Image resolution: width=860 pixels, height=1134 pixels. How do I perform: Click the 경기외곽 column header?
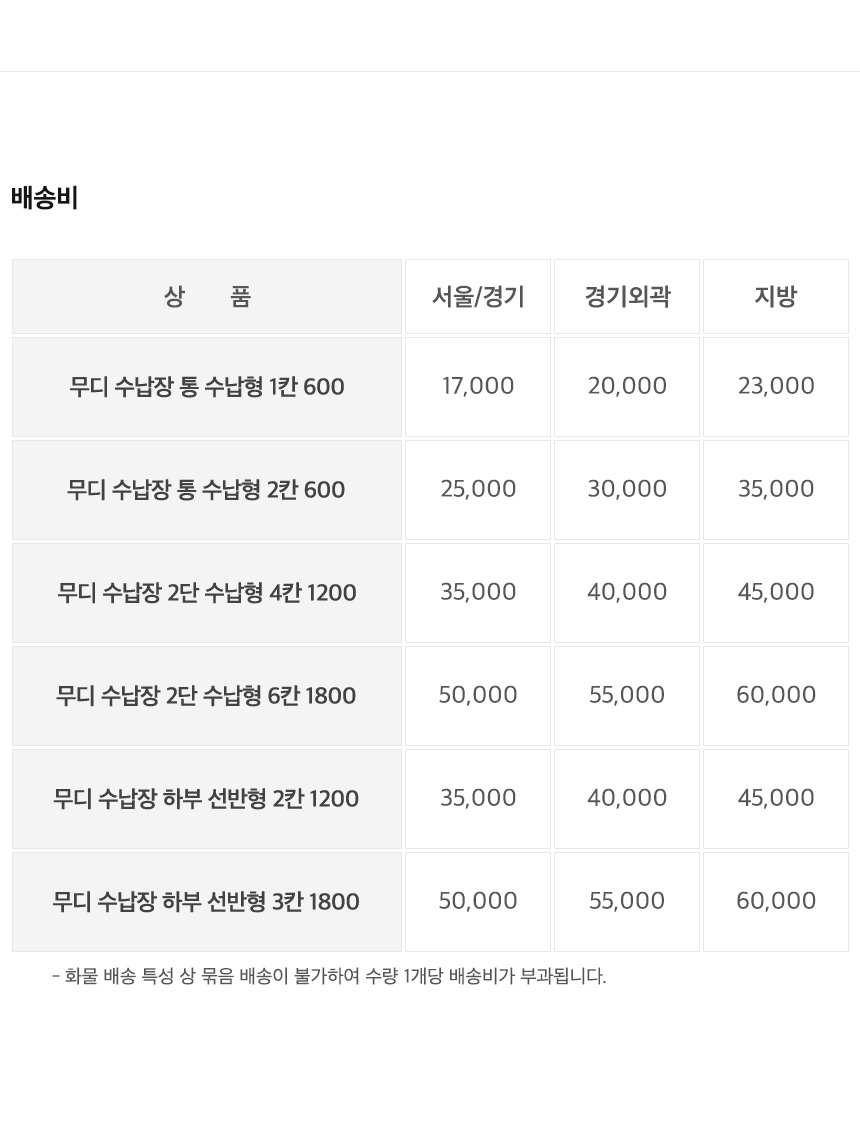[x=627, y=297]
